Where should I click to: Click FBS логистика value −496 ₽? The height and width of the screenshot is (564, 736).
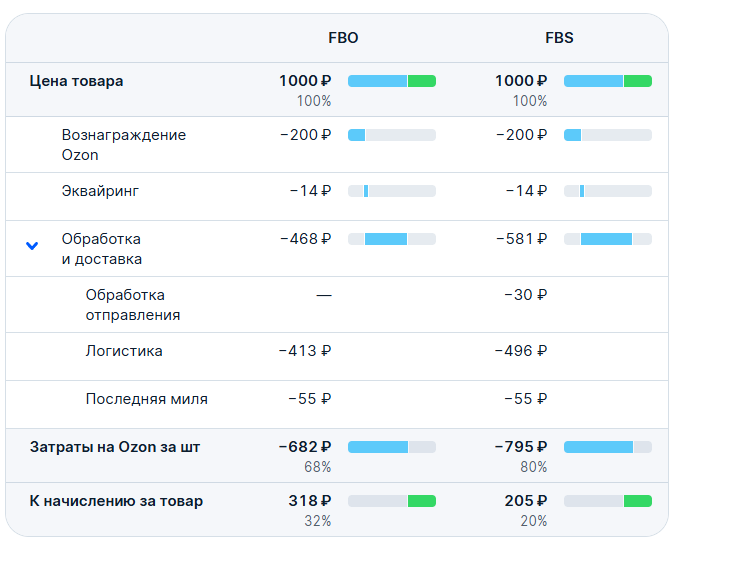tap(521, 351)
